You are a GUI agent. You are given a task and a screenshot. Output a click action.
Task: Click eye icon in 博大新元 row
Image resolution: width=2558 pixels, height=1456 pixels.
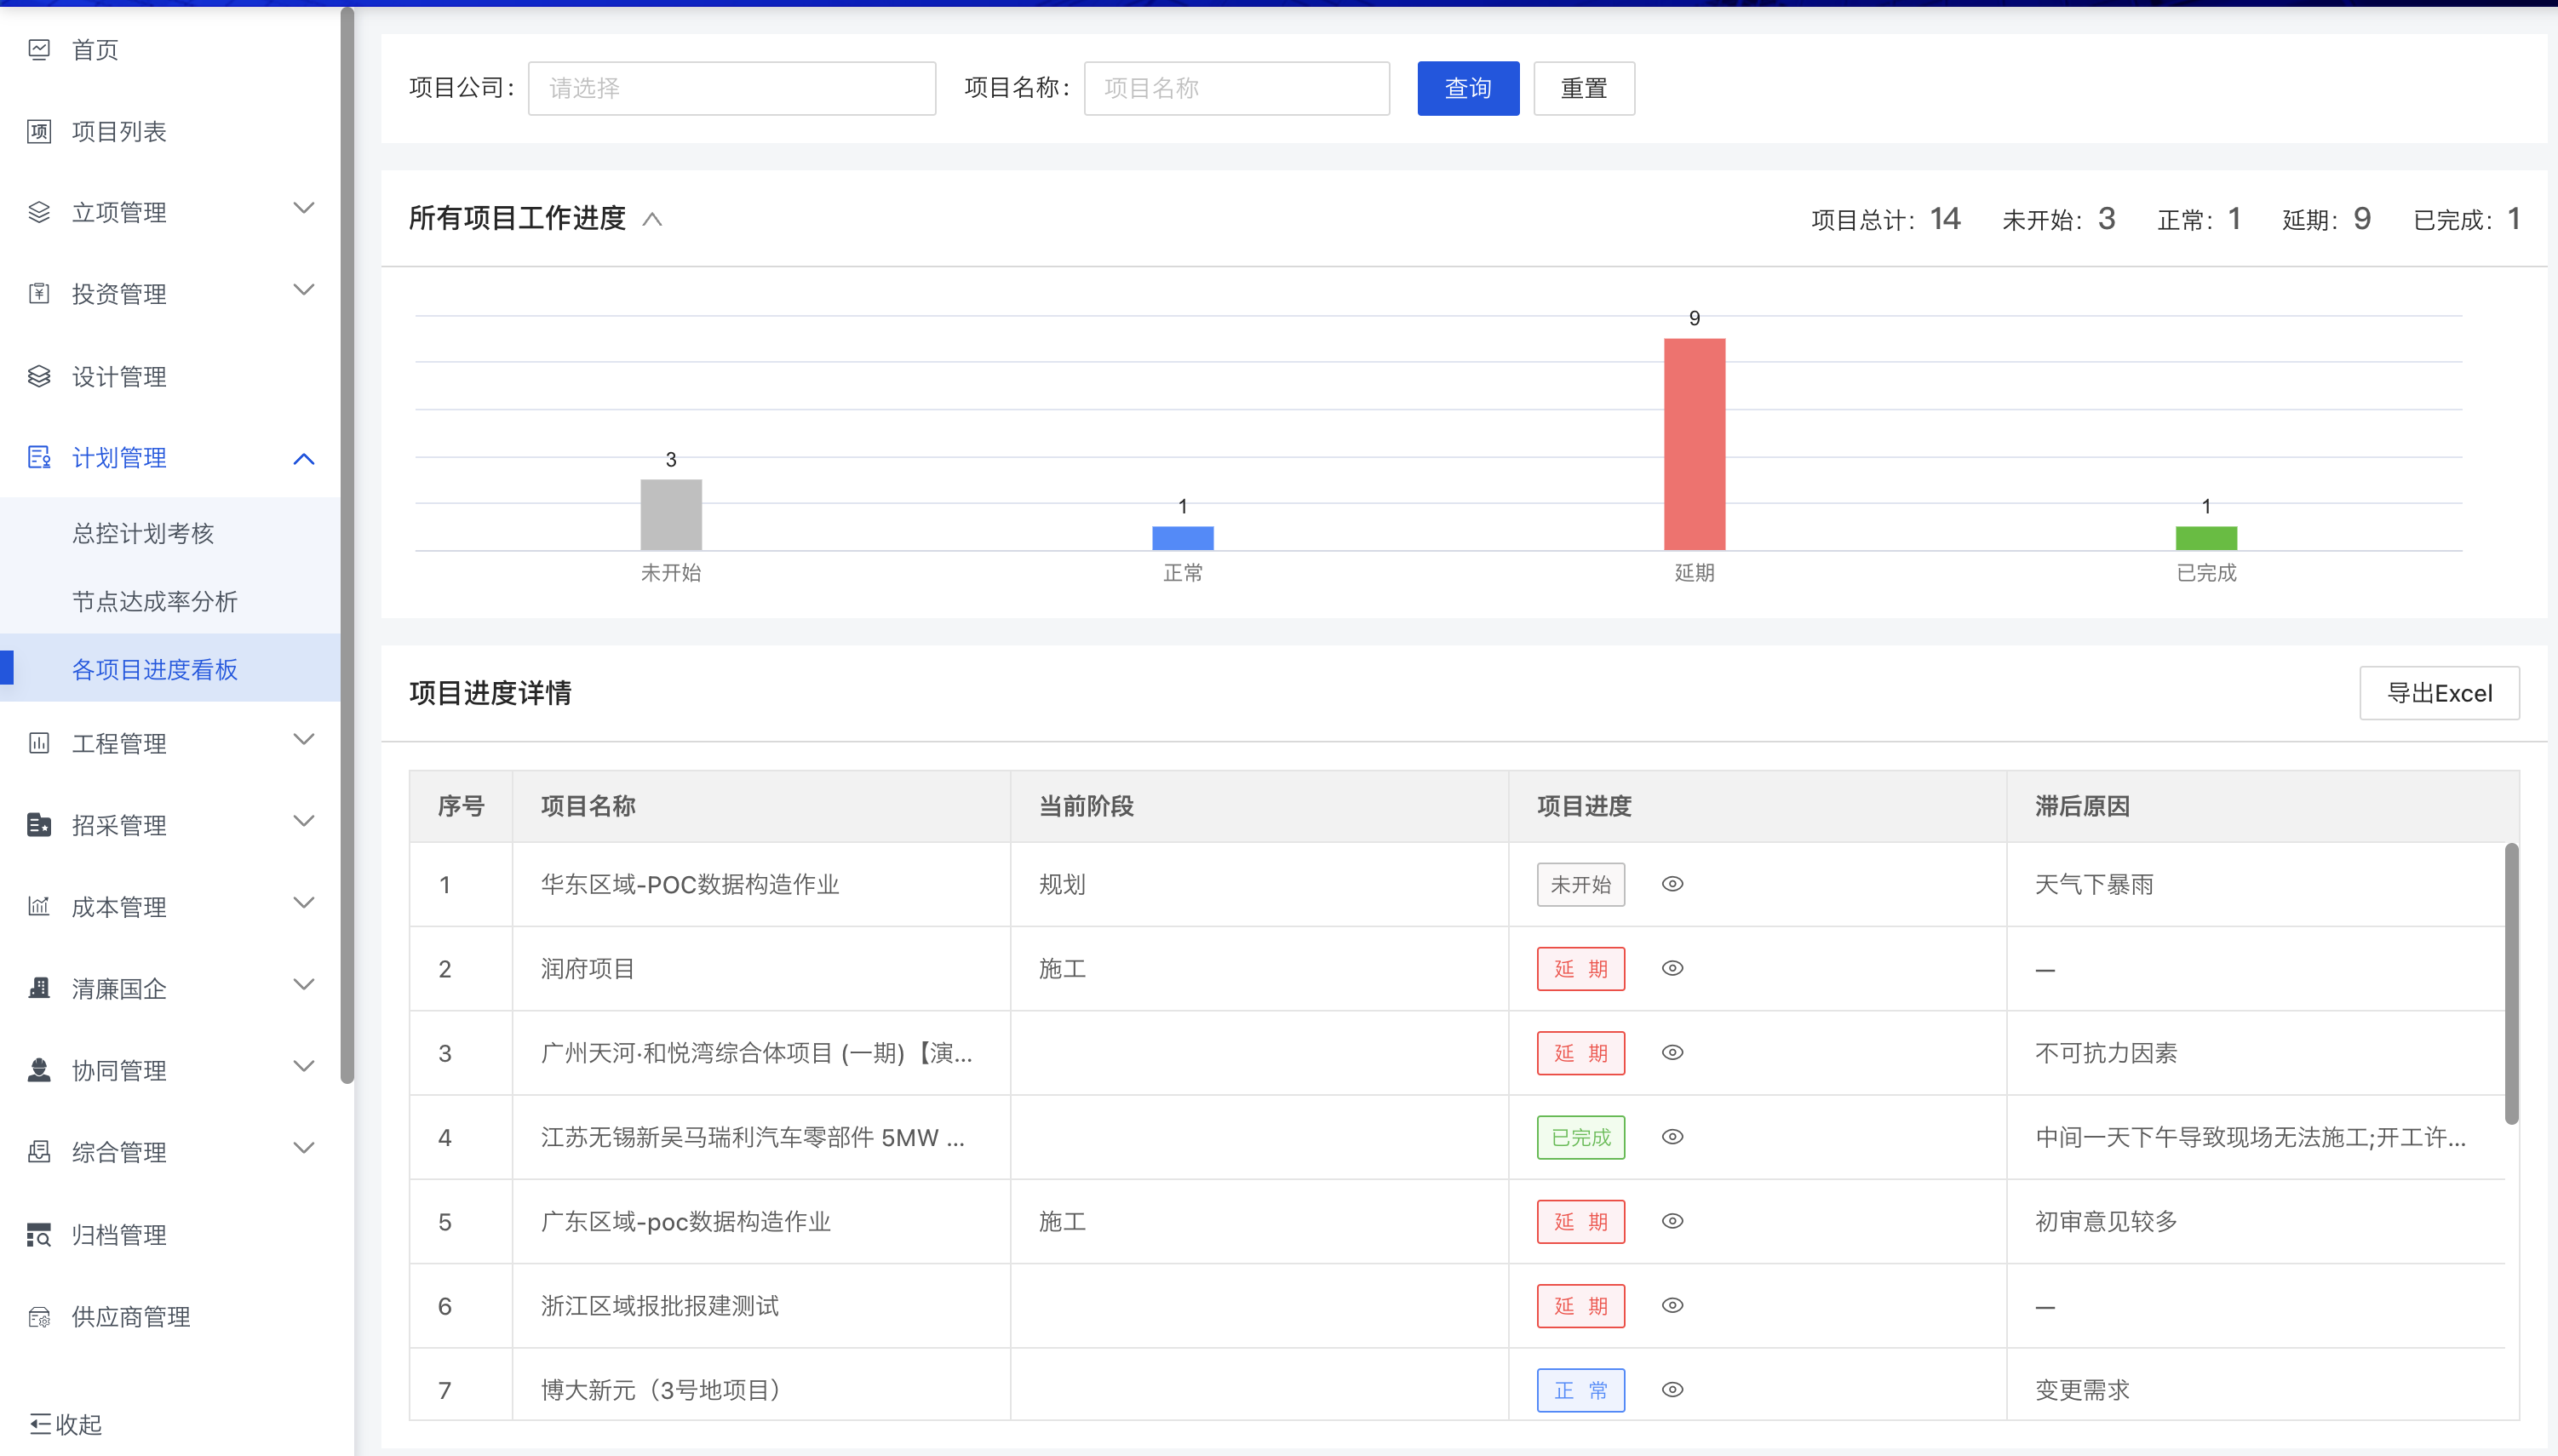point(1672,1390)
